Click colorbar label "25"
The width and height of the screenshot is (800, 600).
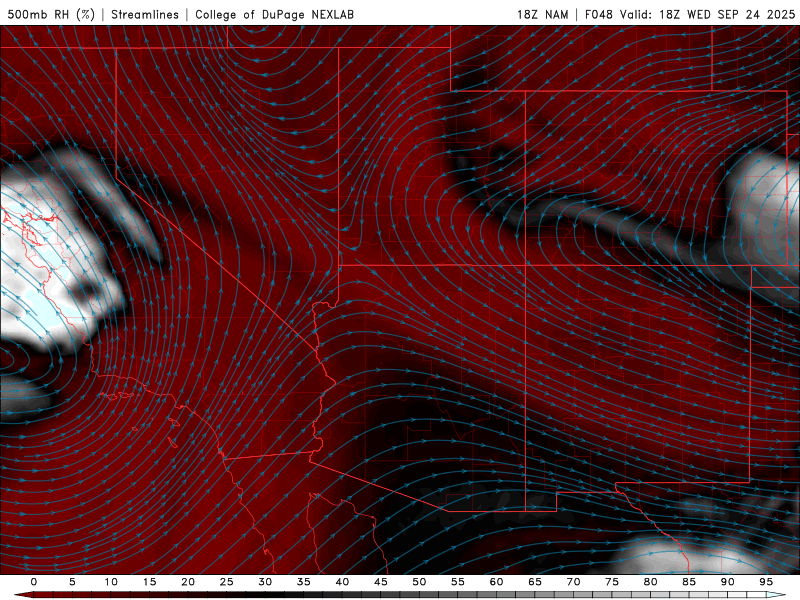pos(227,582)
